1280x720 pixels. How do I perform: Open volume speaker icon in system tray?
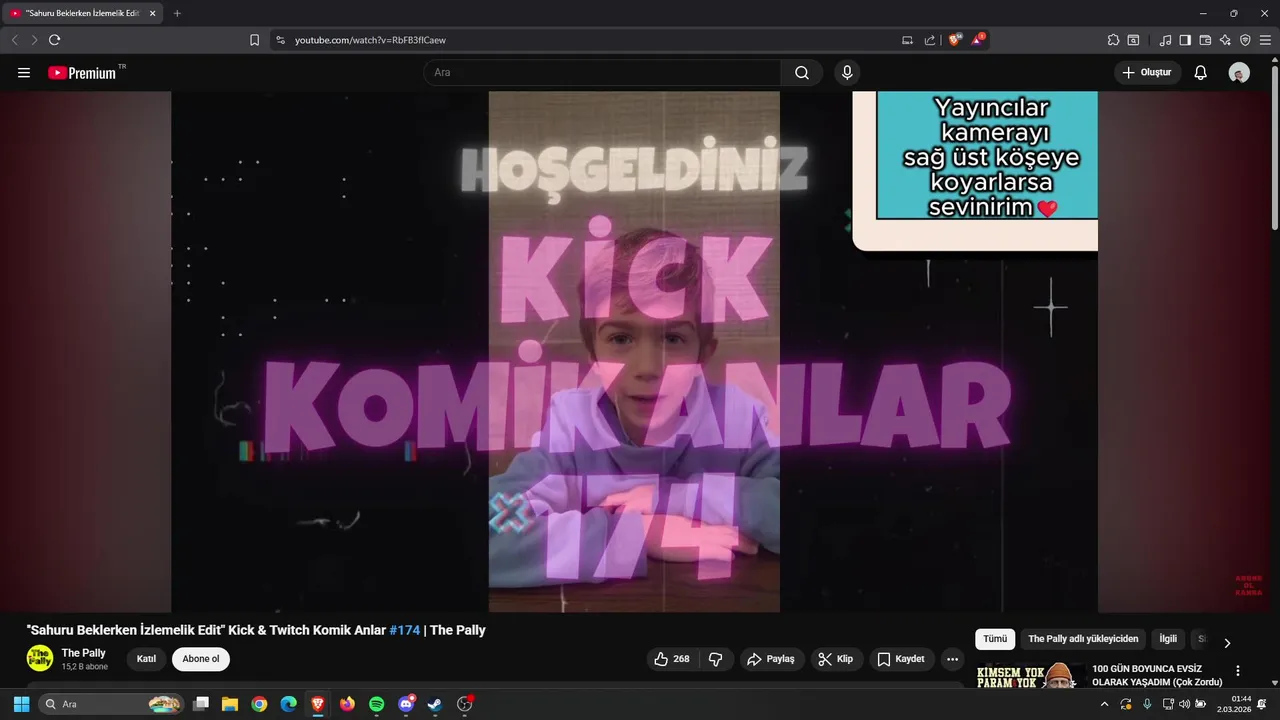click(x=1184, y=704)
